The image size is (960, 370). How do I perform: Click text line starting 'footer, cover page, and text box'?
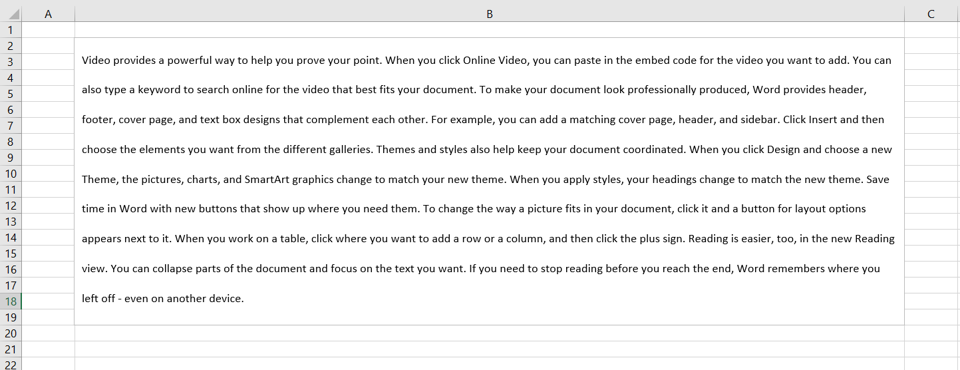(x=482, y=120)
